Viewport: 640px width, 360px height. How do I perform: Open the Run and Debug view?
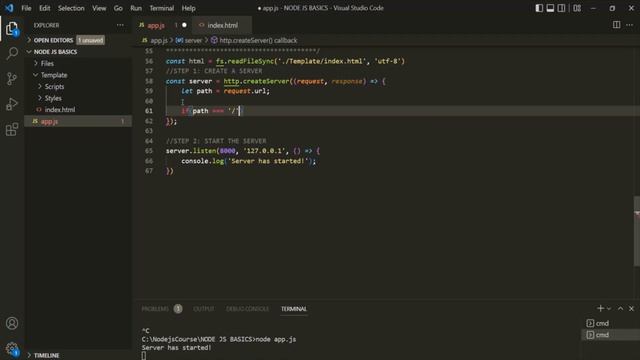click(x=12, y=104)
